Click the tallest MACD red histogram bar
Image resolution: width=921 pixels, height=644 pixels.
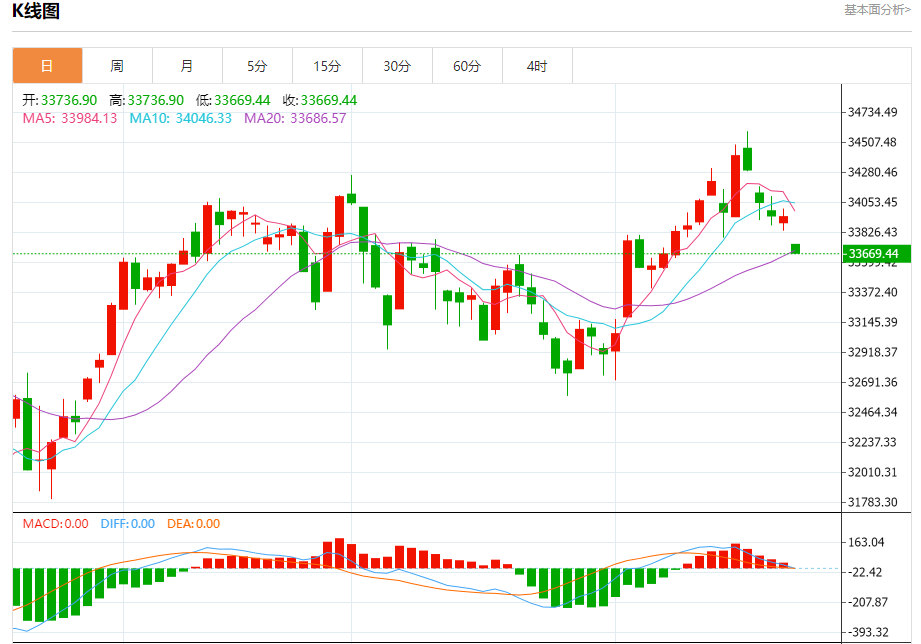[339, 553]
